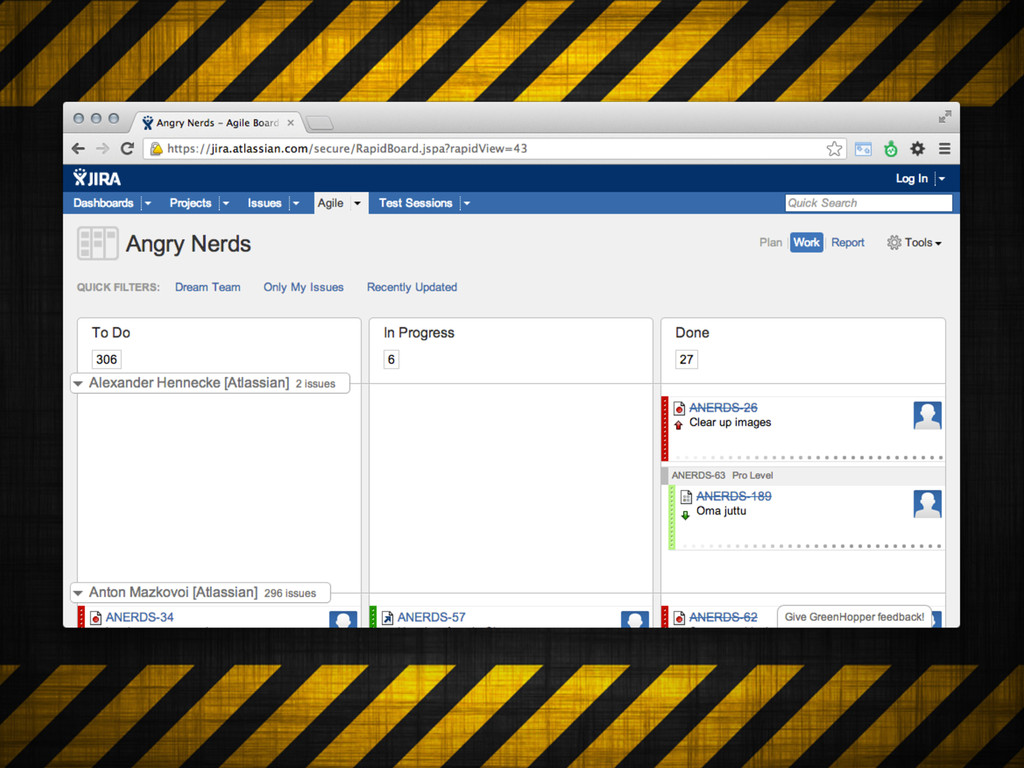Close the Angry Nerds browser tab
Image resolution: width=1024 pixels, height=768 pixels.
point(291,123)
